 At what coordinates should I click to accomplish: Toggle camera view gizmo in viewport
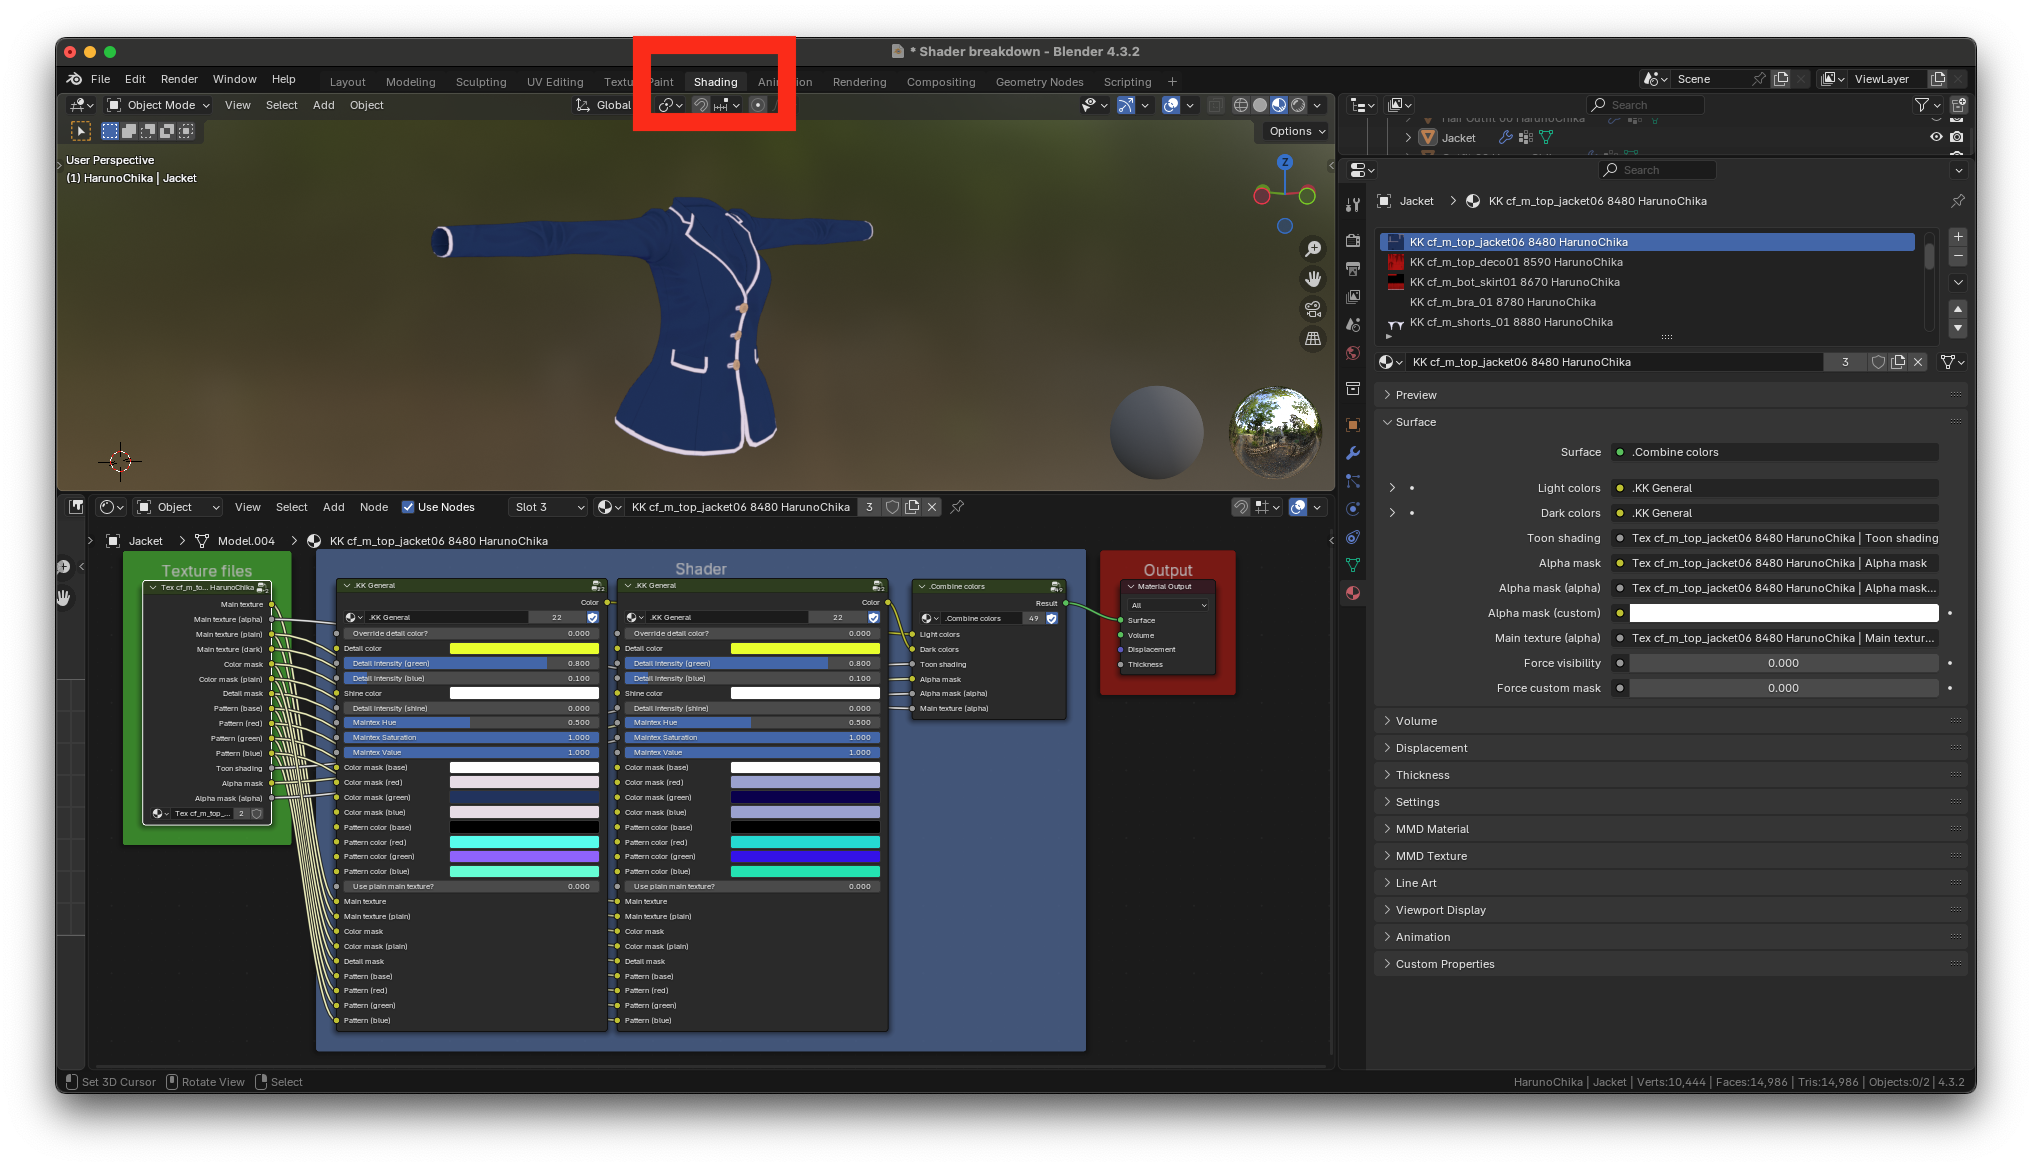coord(1312,309)
